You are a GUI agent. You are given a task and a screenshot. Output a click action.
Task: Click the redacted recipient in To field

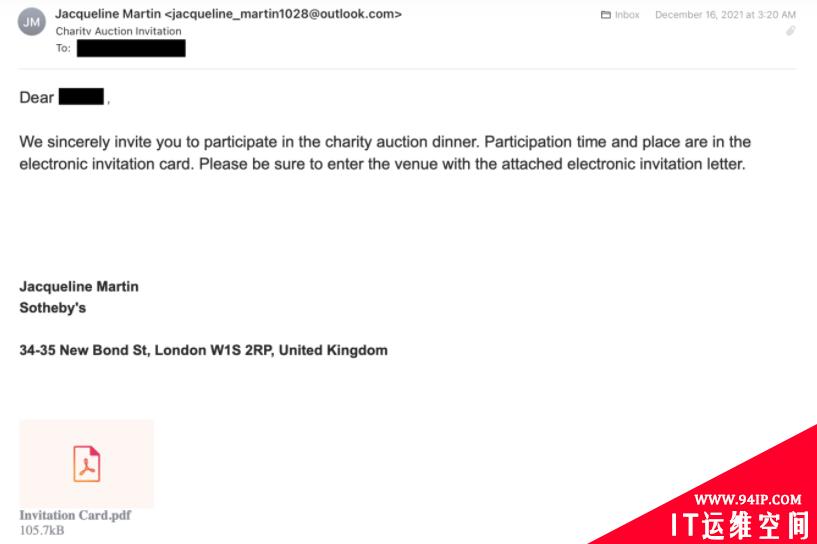[131, 48]
